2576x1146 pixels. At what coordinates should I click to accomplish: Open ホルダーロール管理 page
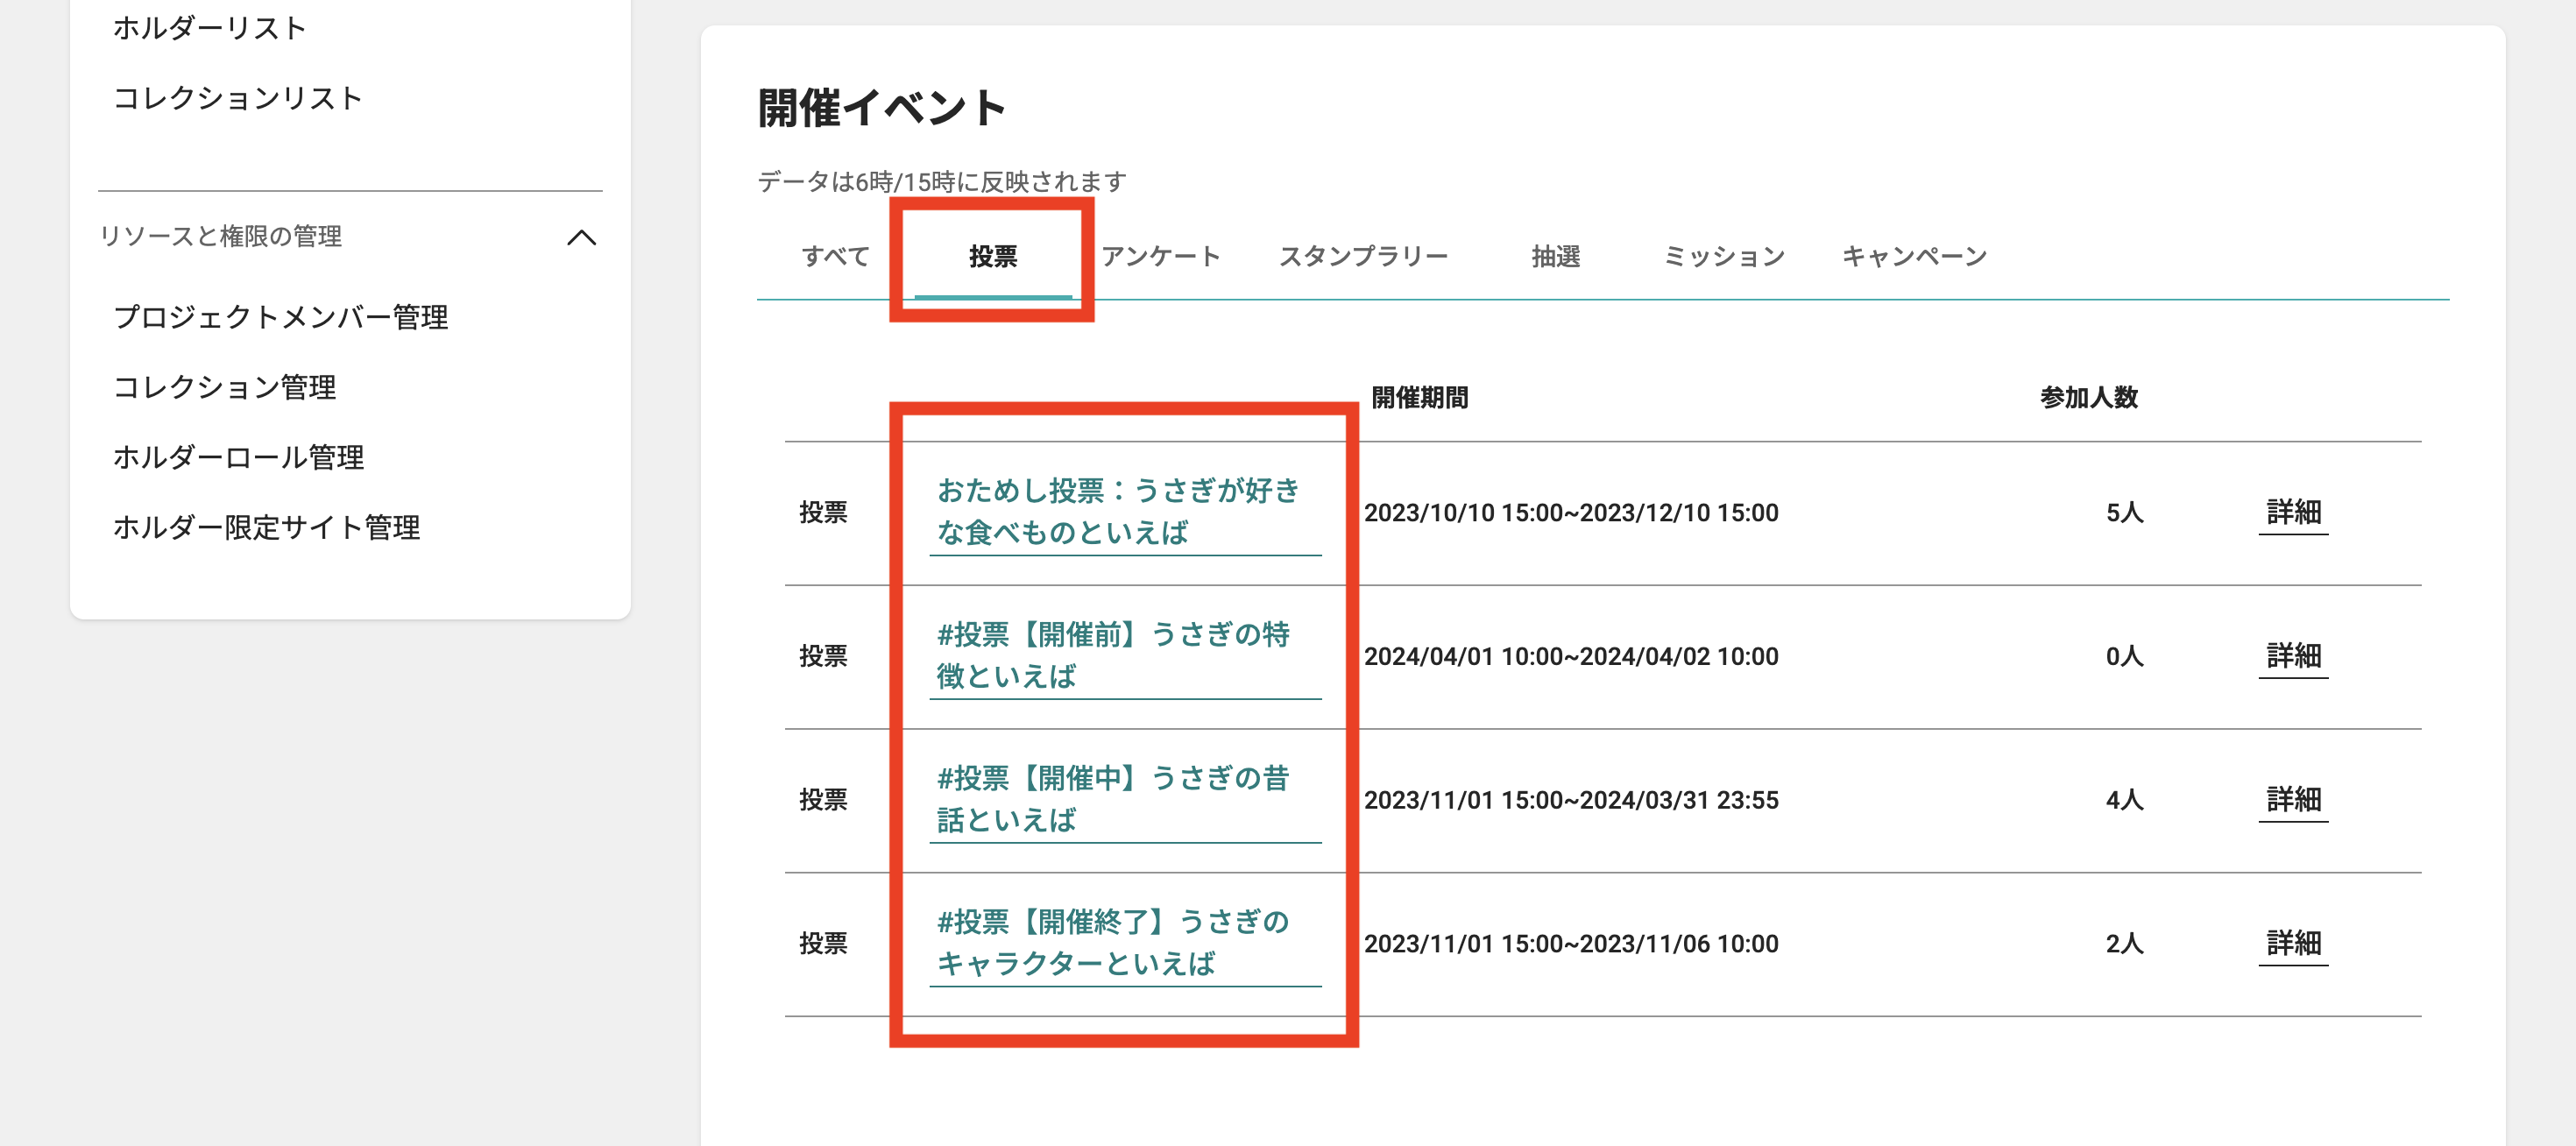pyautogui.click(x=238, y=457)
